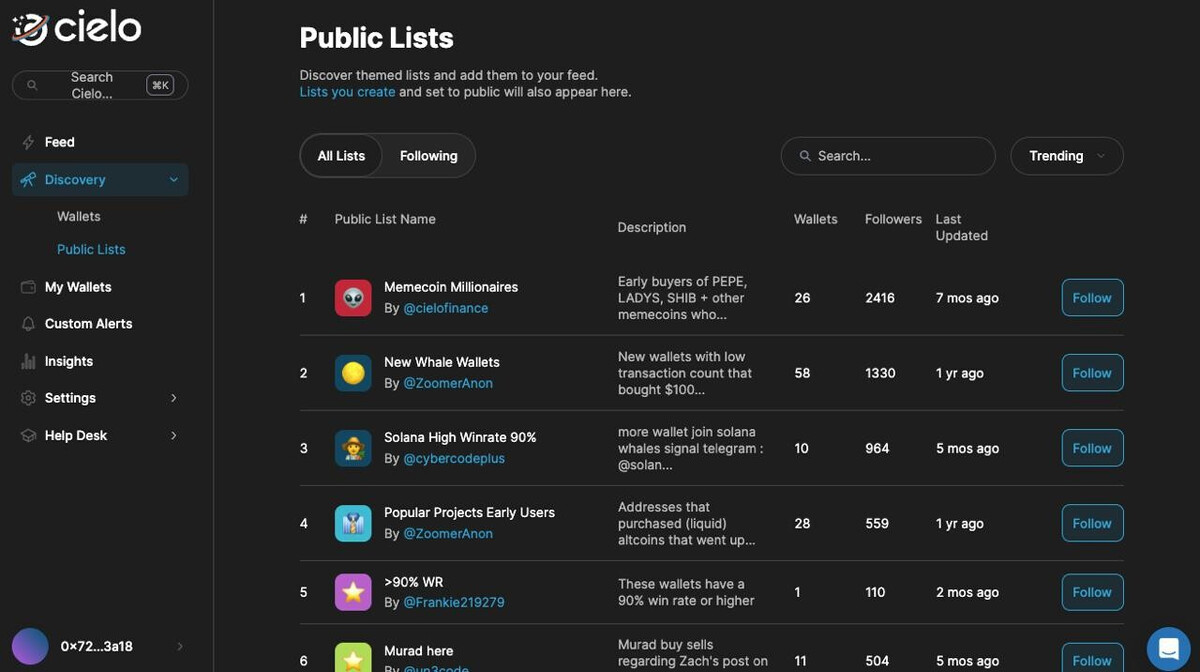
Task: Open the Trending sort dropdown
Action: click(x=1067, y=156)
